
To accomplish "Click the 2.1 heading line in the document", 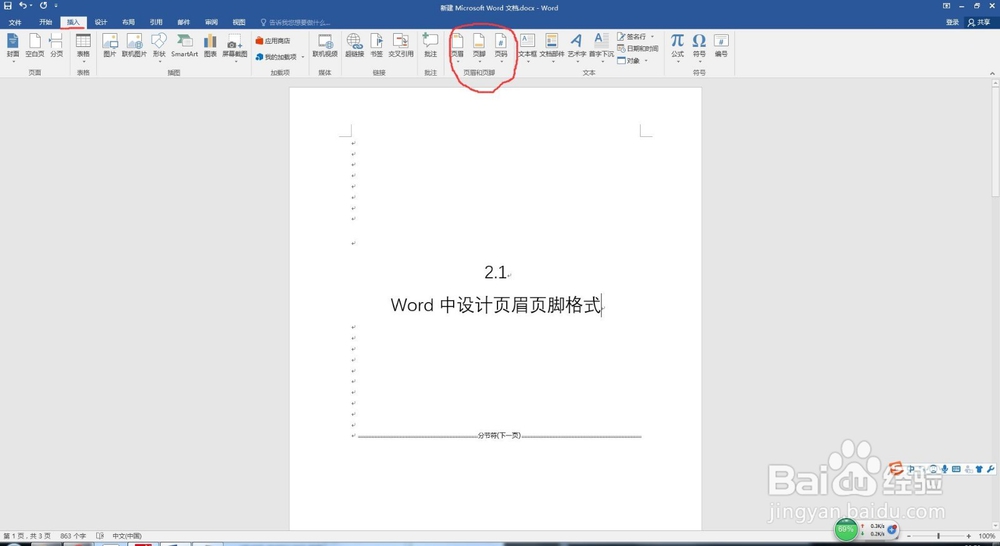I will (496, 272).
